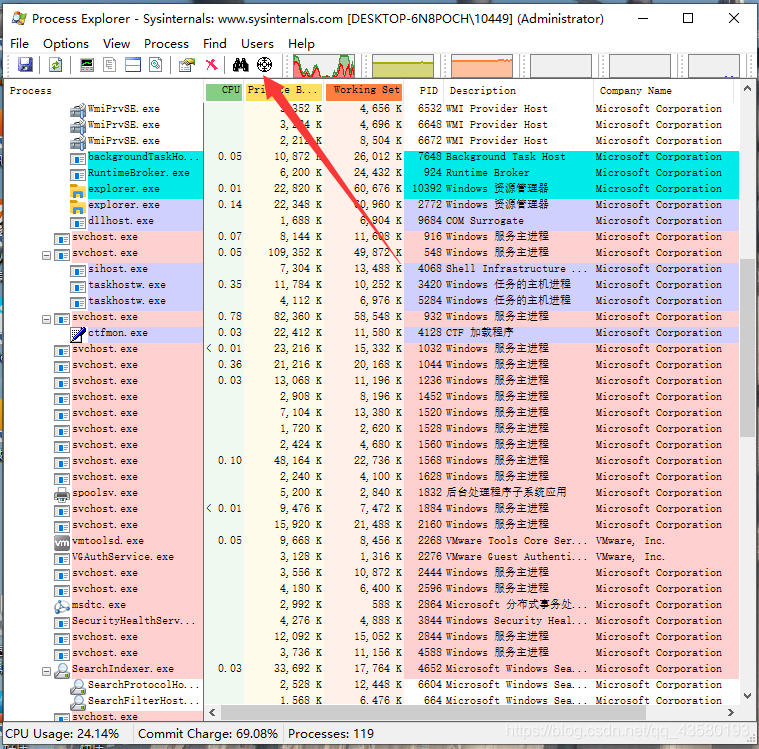Viewport: 759px width, 749px height.
Task: Click the ctfmon.exe pen icon
Action: [x=77, y=334]
